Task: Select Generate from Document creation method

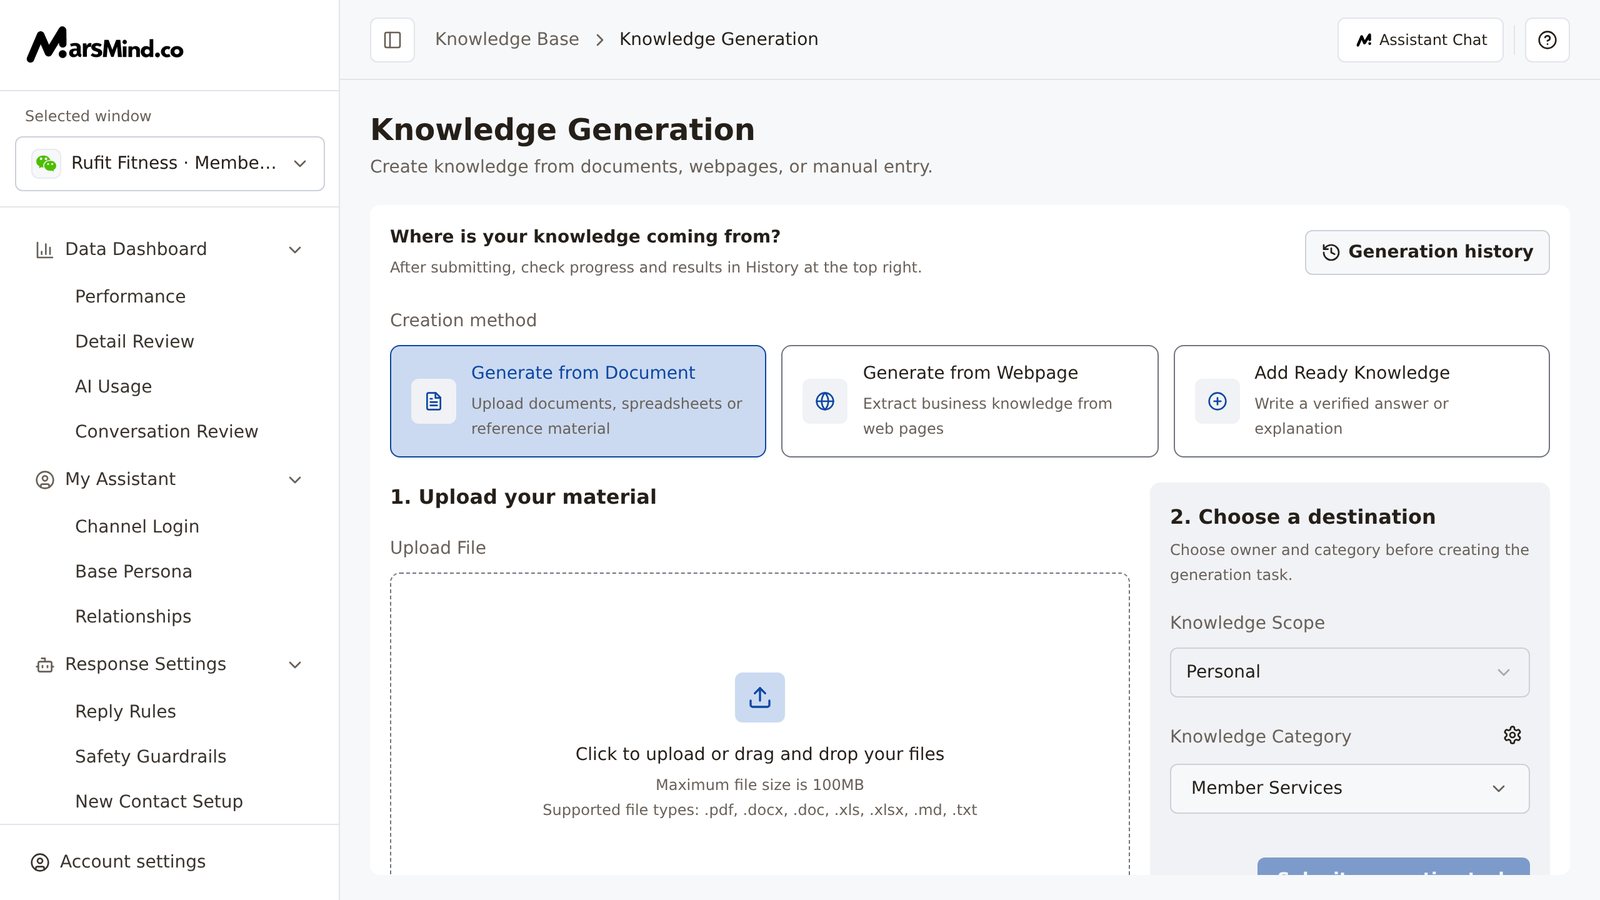Action: [x=578, y=401]
